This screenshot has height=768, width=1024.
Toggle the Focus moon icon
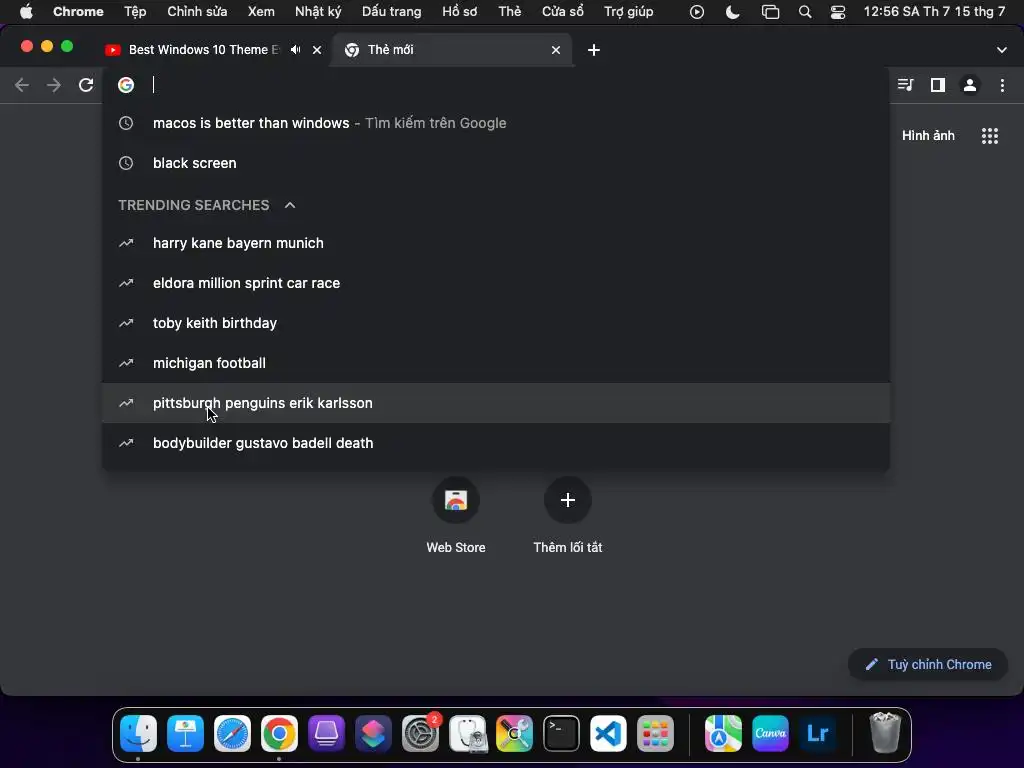733,12
